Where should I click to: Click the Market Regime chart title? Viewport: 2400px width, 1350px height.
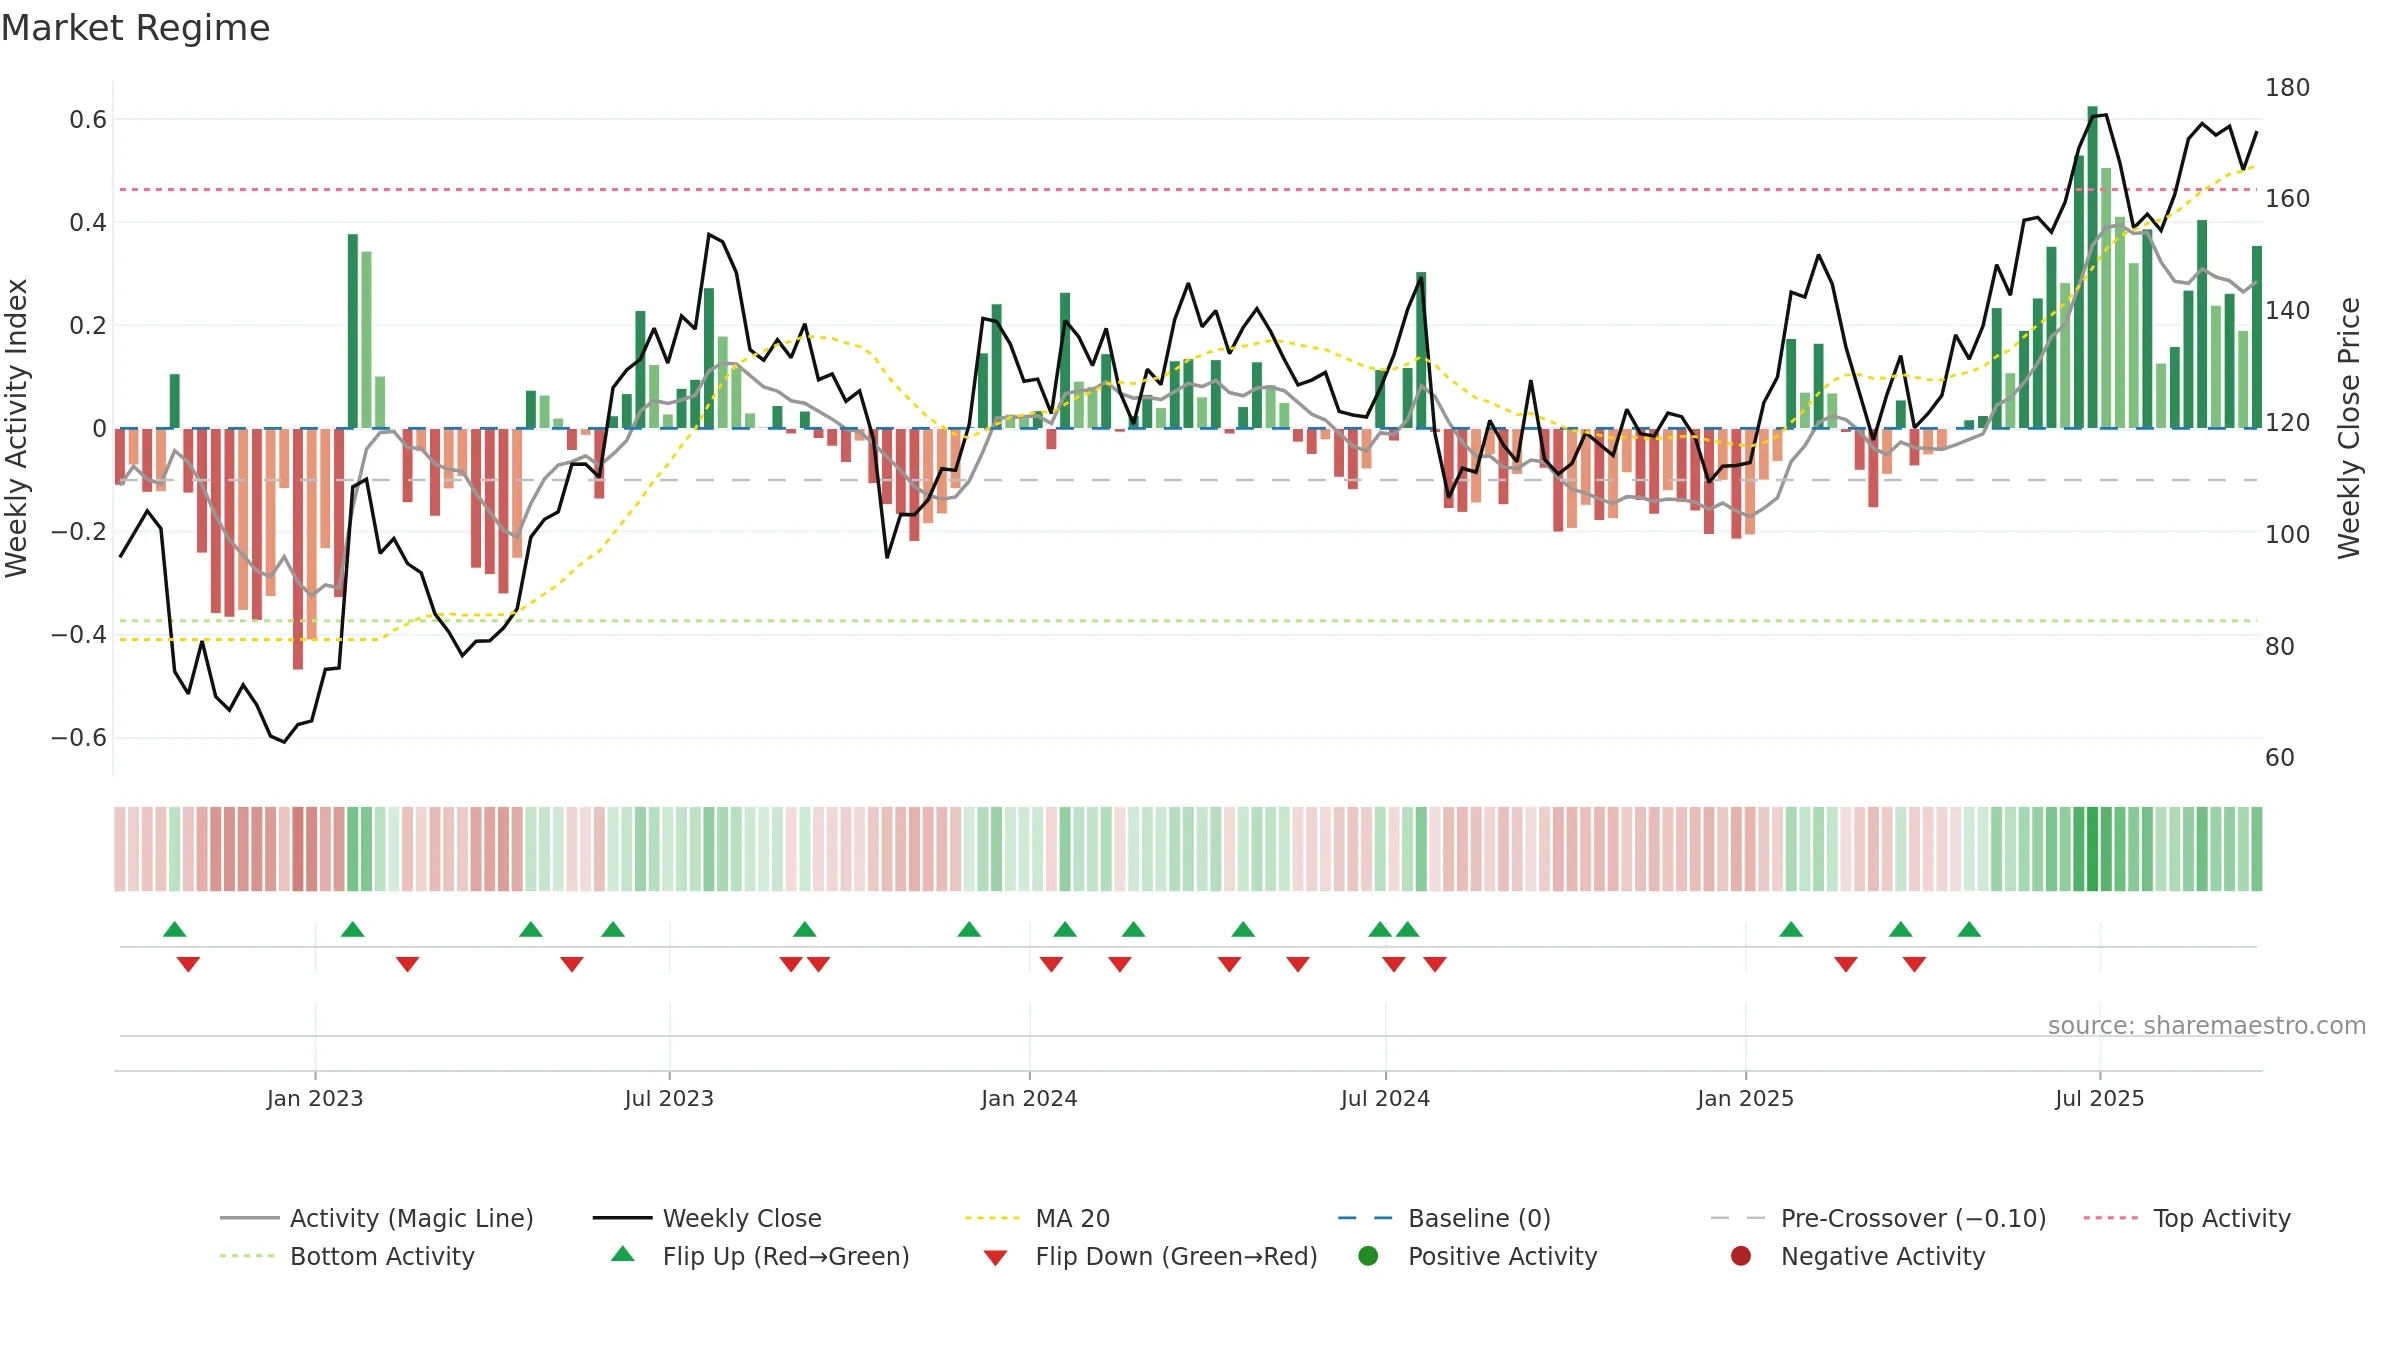(135, 28)
